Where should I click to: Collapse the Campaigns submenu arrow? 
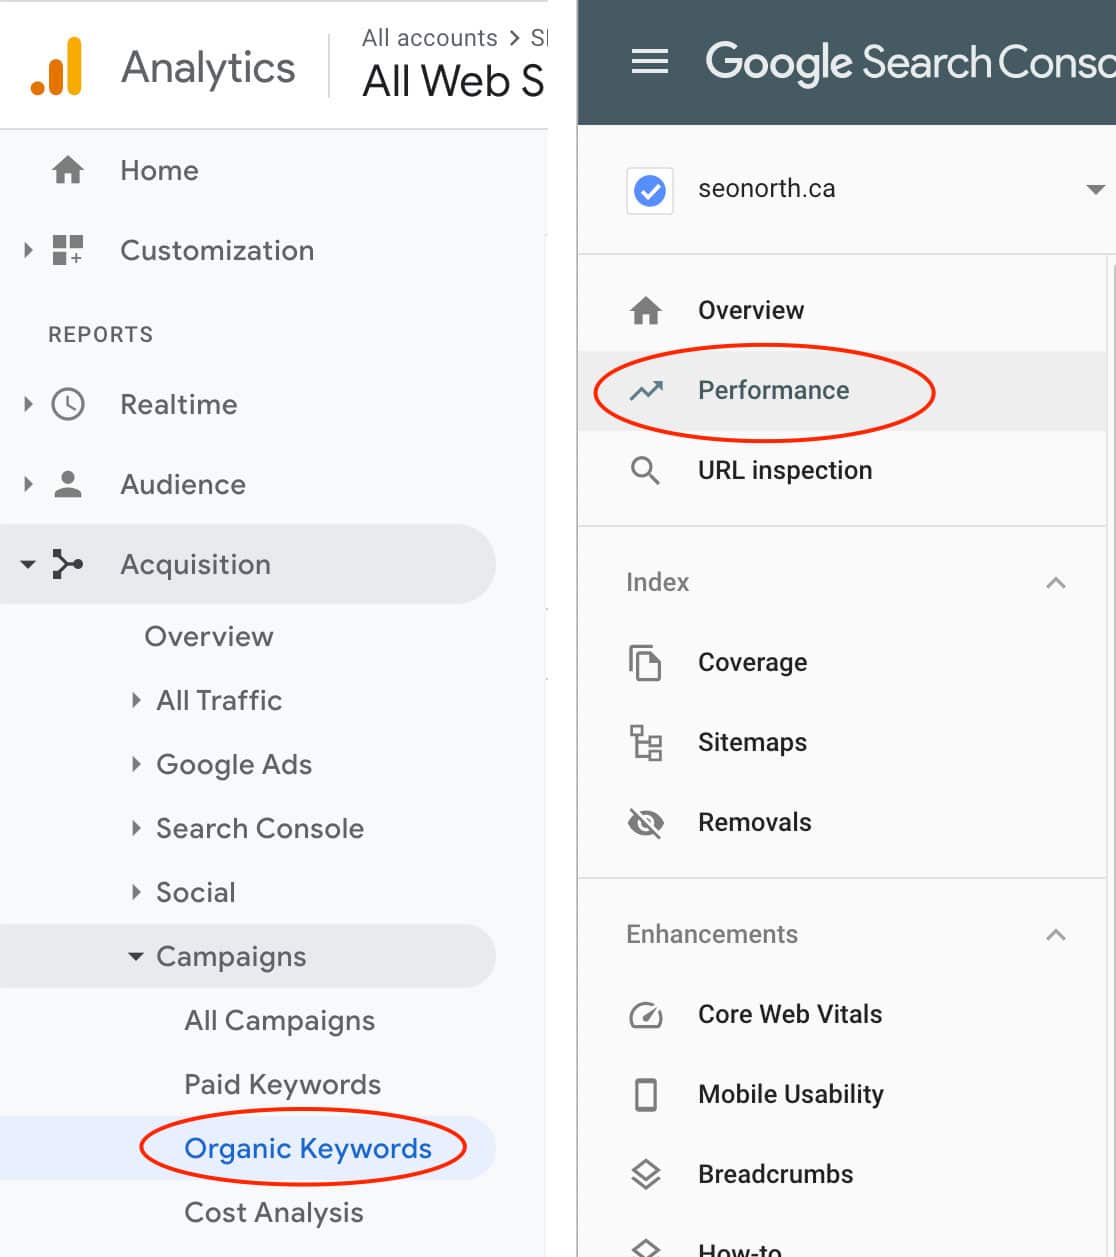(136, 957)
